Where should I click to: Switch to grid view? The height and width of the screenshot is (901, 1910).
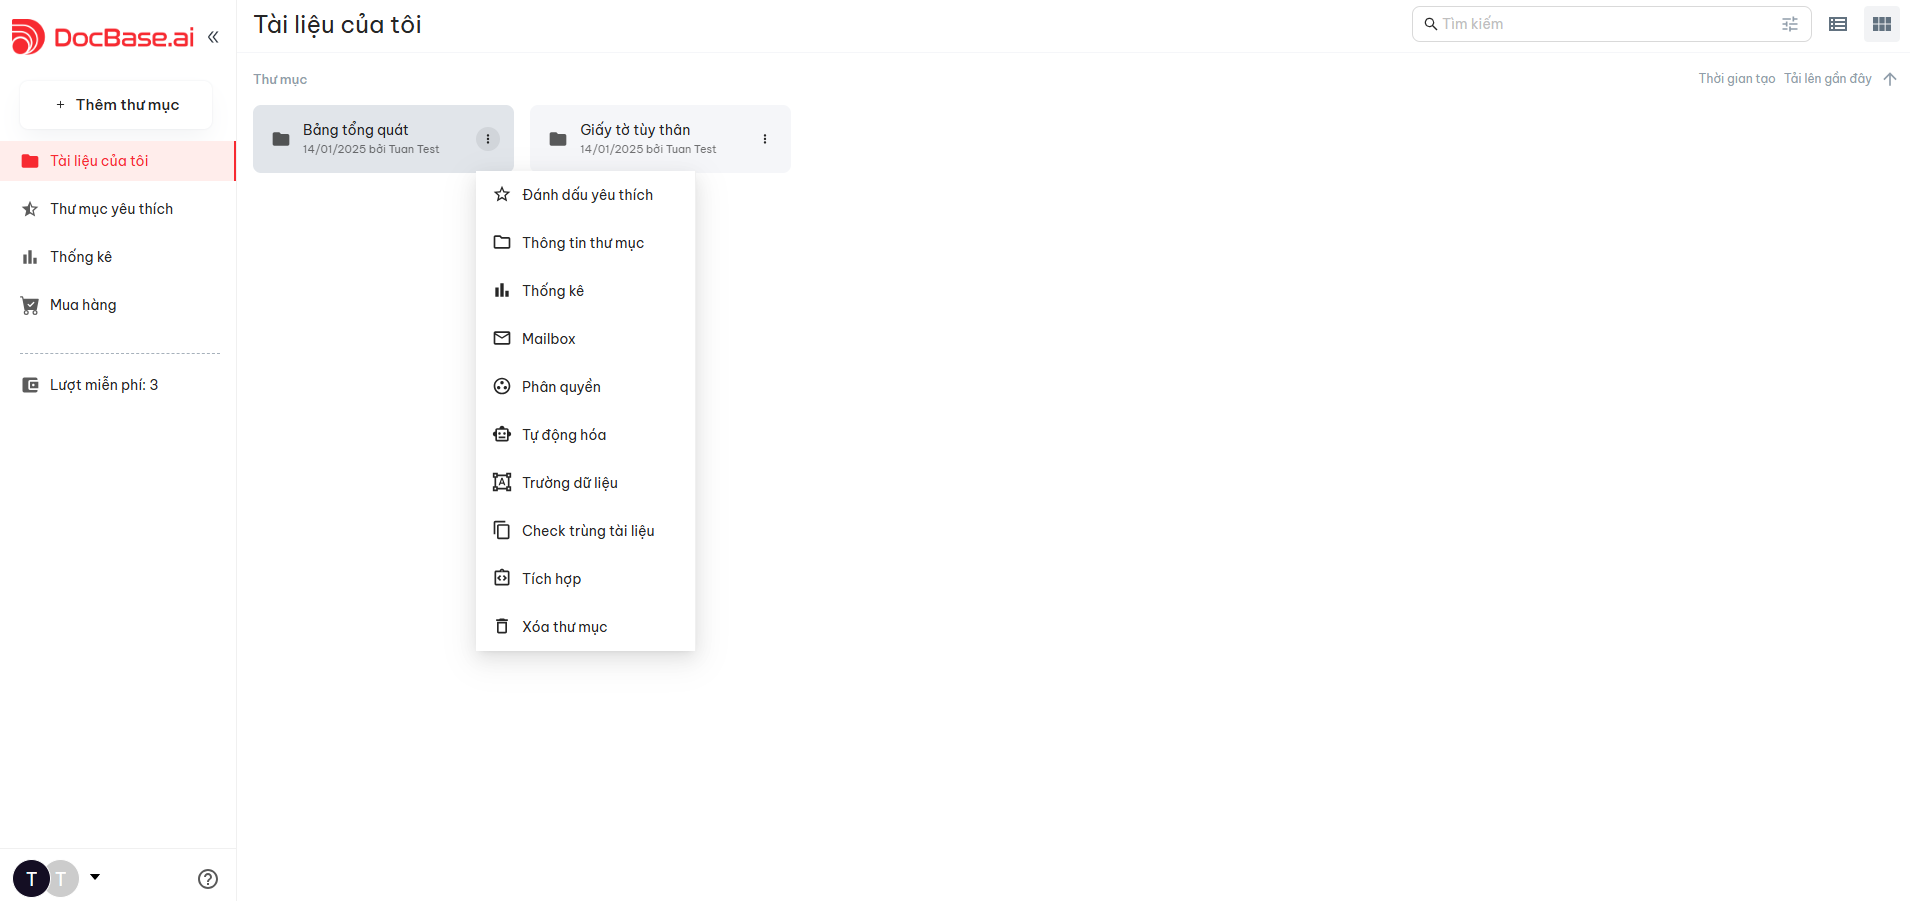point(1882,24)
